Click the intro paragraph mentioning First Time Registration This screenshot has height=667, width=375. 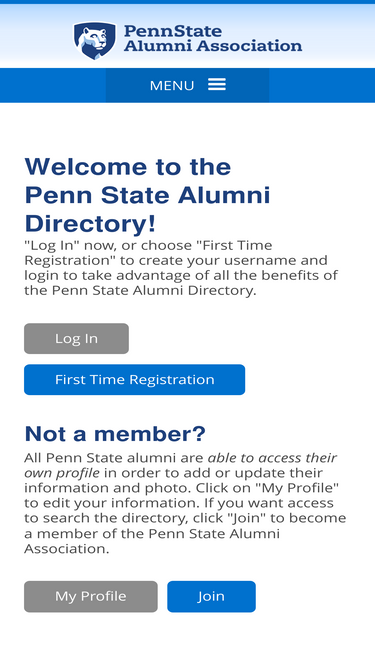point(181,268)
